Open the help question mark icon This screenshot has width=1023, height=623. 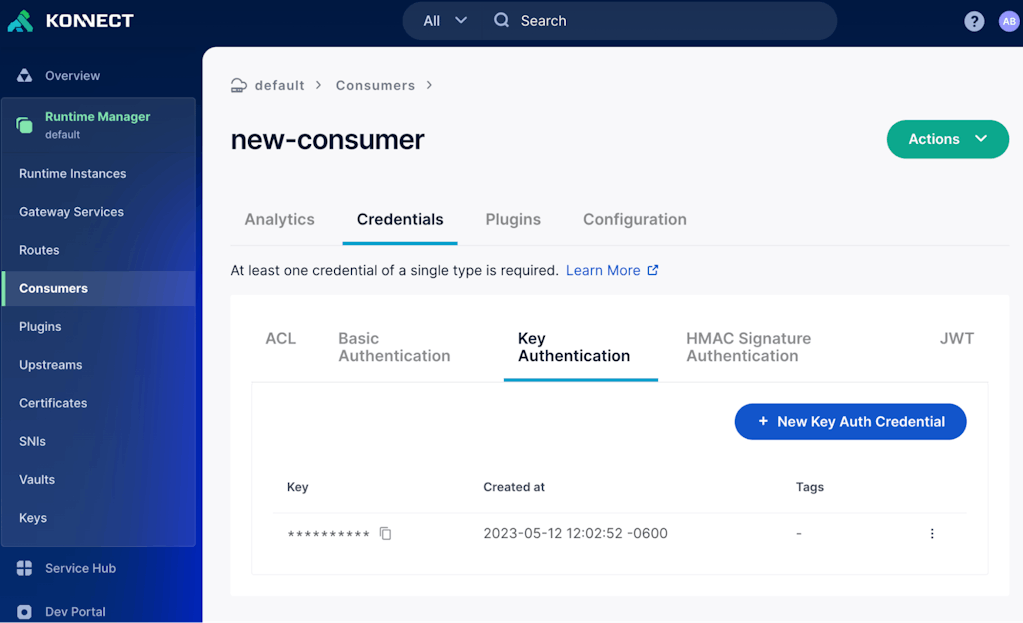pos(973,21)
